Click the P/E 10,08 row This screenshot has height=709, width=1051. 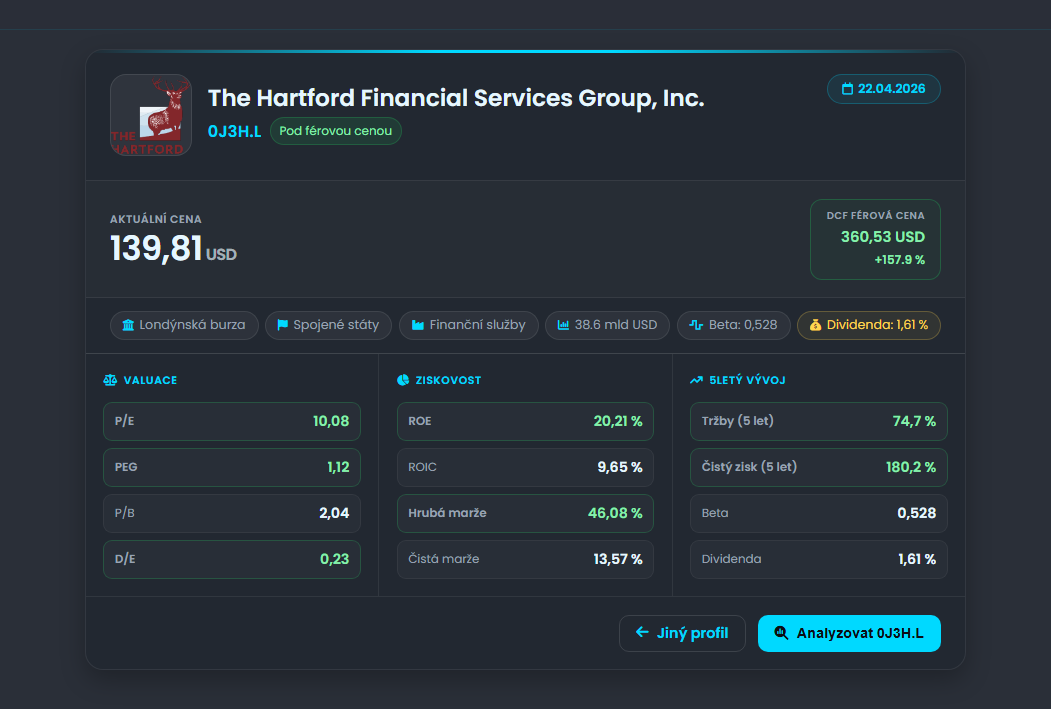[232, 422]
